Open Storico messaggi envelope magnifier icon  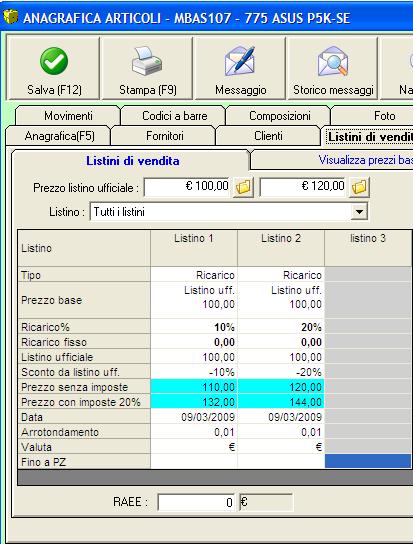(x=332, y=61)
